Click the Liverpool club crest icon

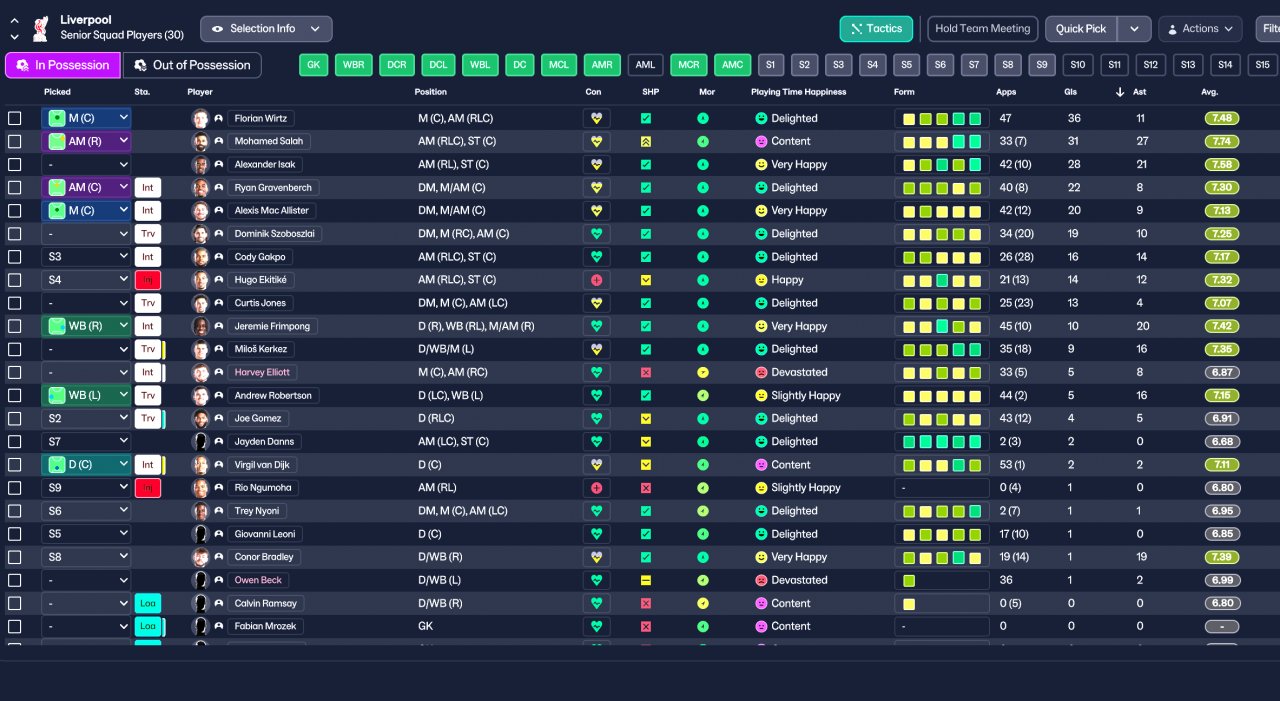[x=40, y=29]
